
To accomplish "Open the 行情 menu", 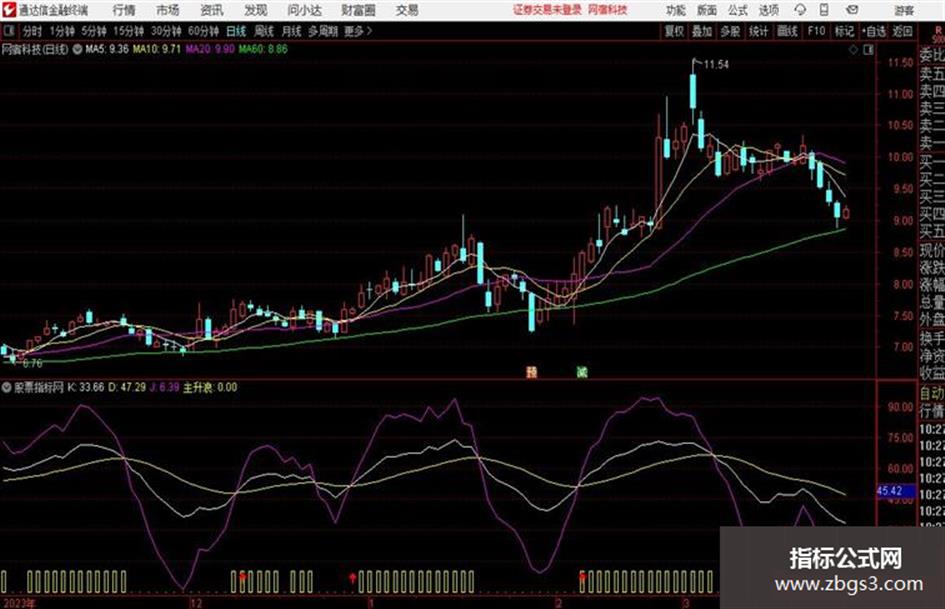I will click(x=124, y=10).
